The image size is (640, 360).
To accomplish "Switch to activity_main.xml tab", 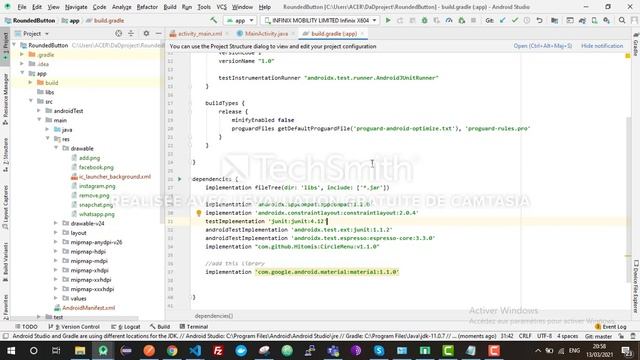I will click(199, 33).
